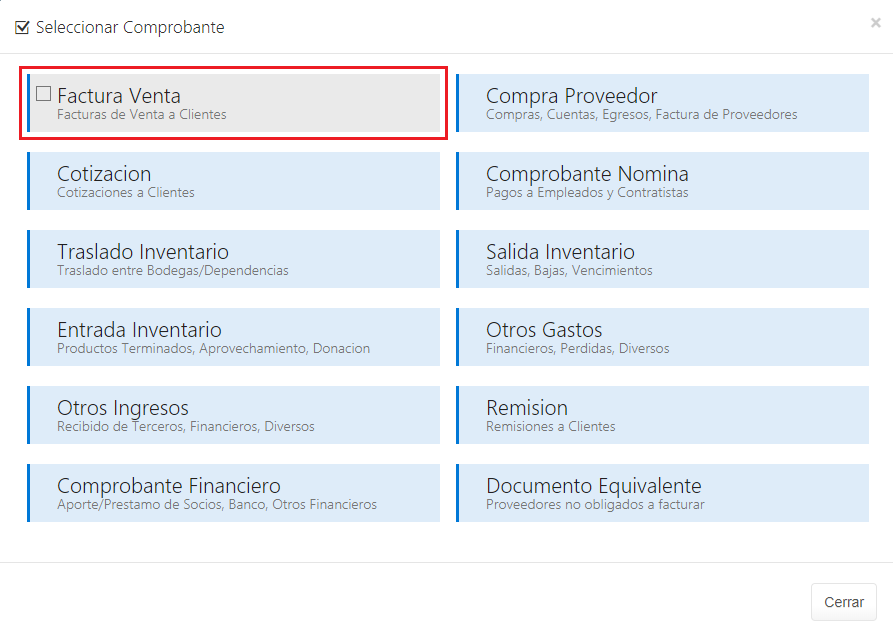
Task: Select the Remision option
Action: 662,415
